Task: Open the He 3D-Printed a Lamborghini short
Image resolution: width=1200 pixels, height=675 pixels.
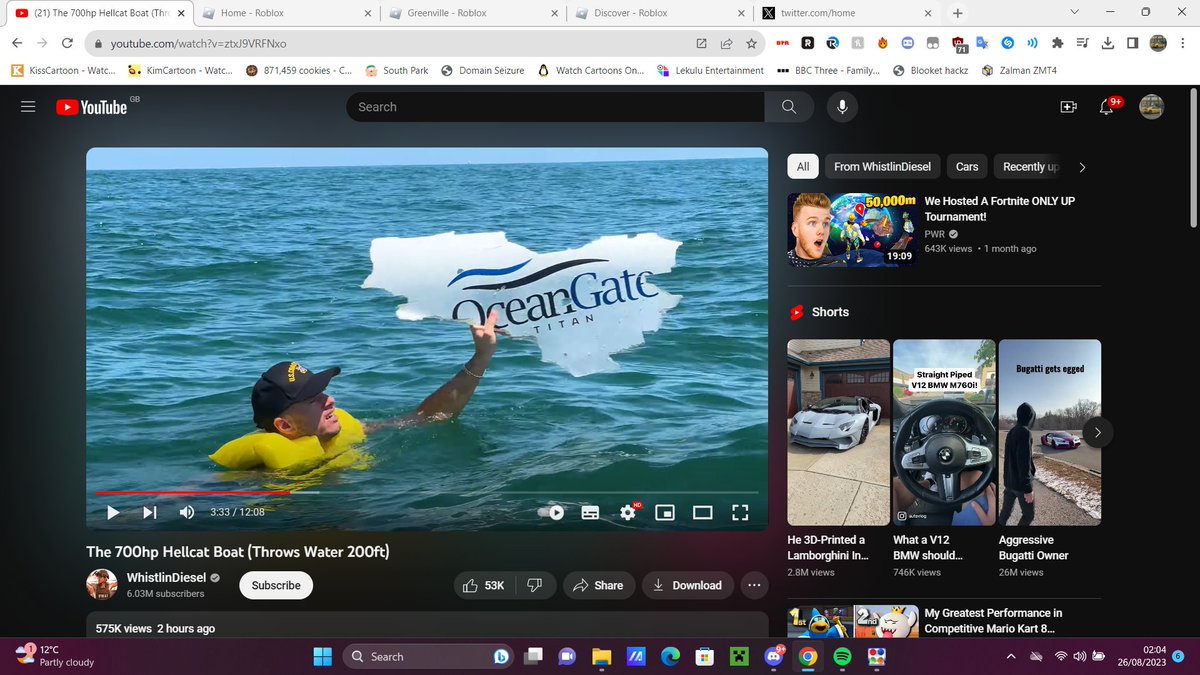Action: click(838, 432)
